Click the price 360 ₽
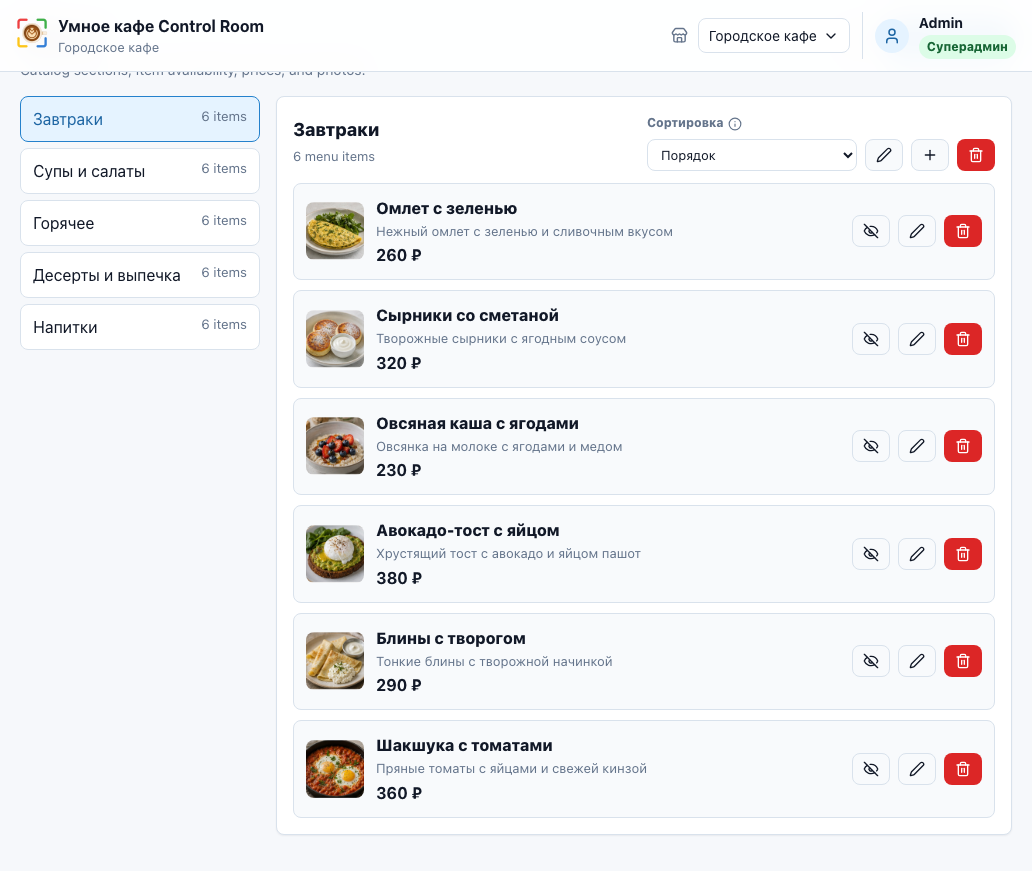This screenshot has width=1032, height=871. pos(398,793)
